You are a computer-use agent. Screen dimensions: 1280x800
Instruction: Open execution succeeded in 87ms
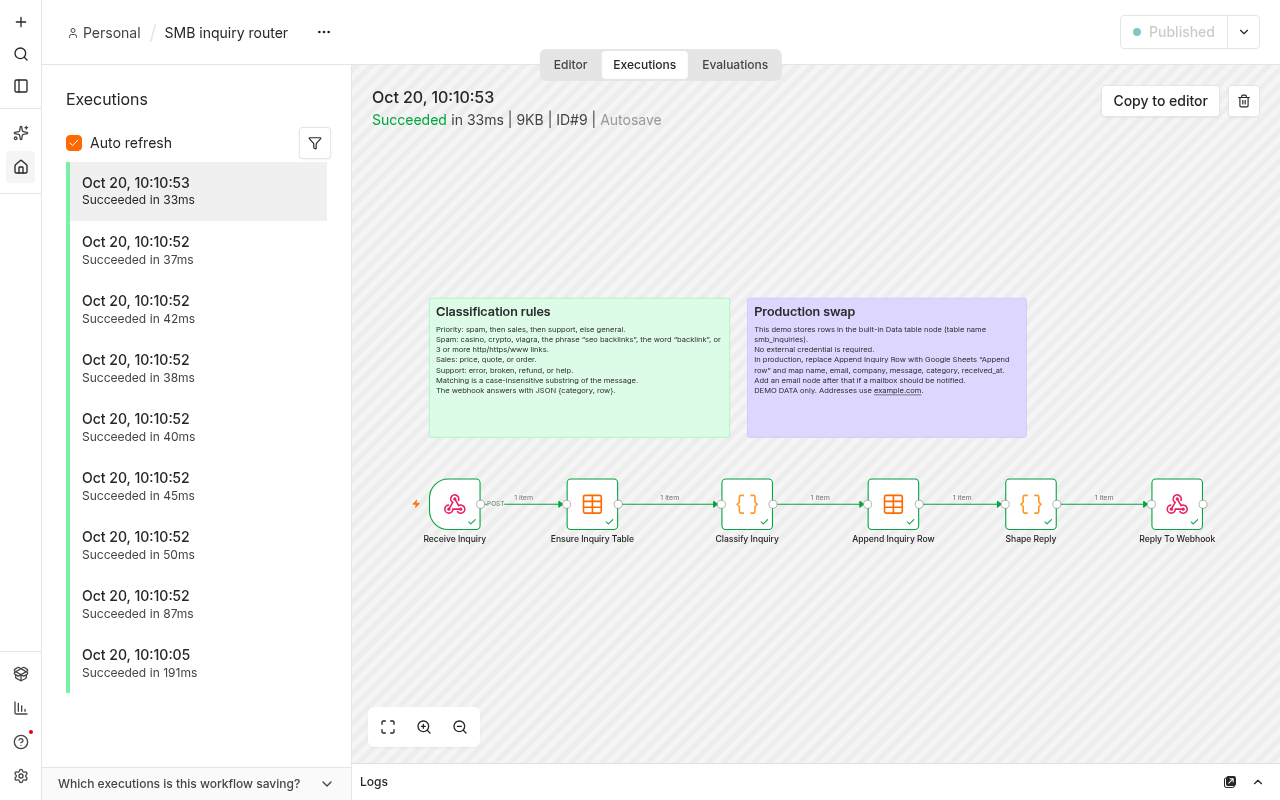point(198,605)
